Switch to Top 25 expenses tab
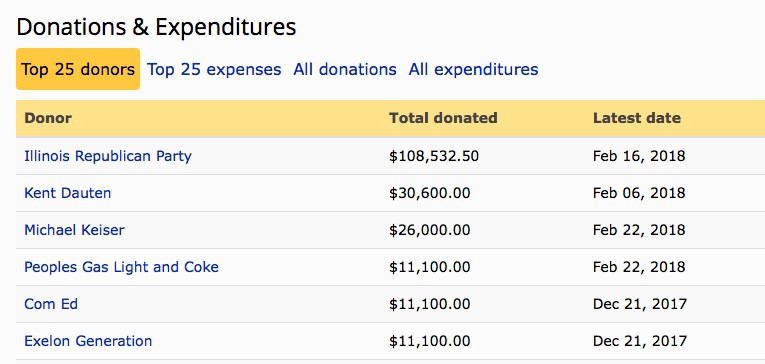 214,69
